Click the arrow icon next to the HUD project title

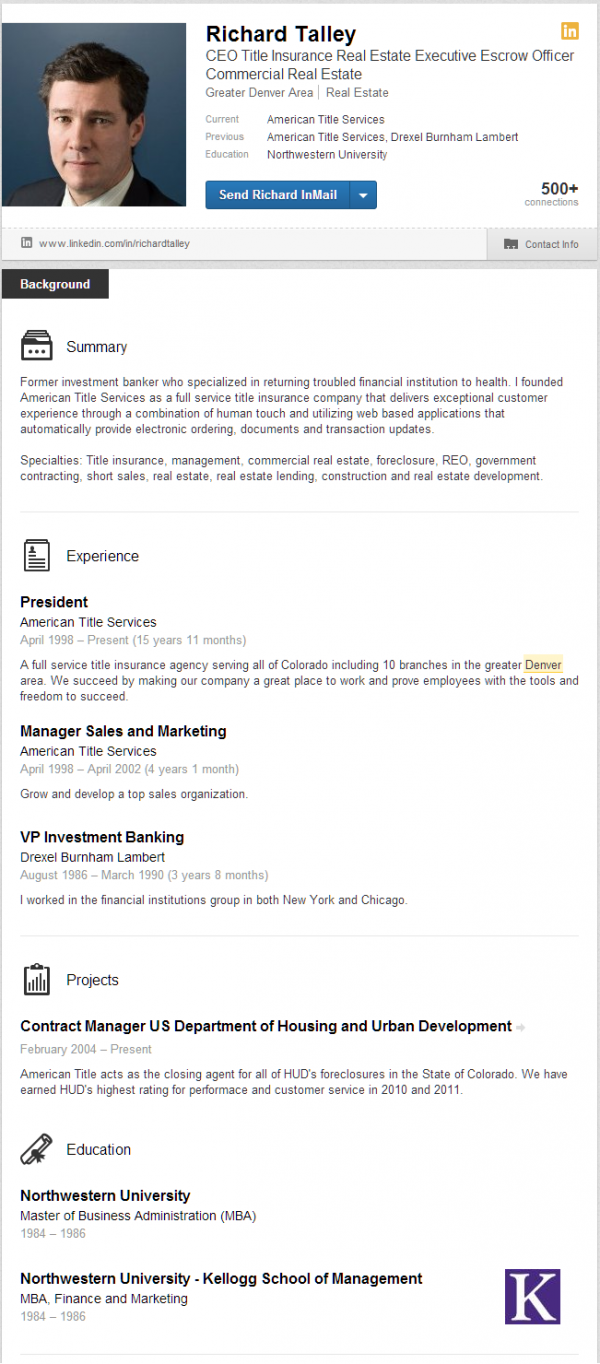coord(522,1027)
